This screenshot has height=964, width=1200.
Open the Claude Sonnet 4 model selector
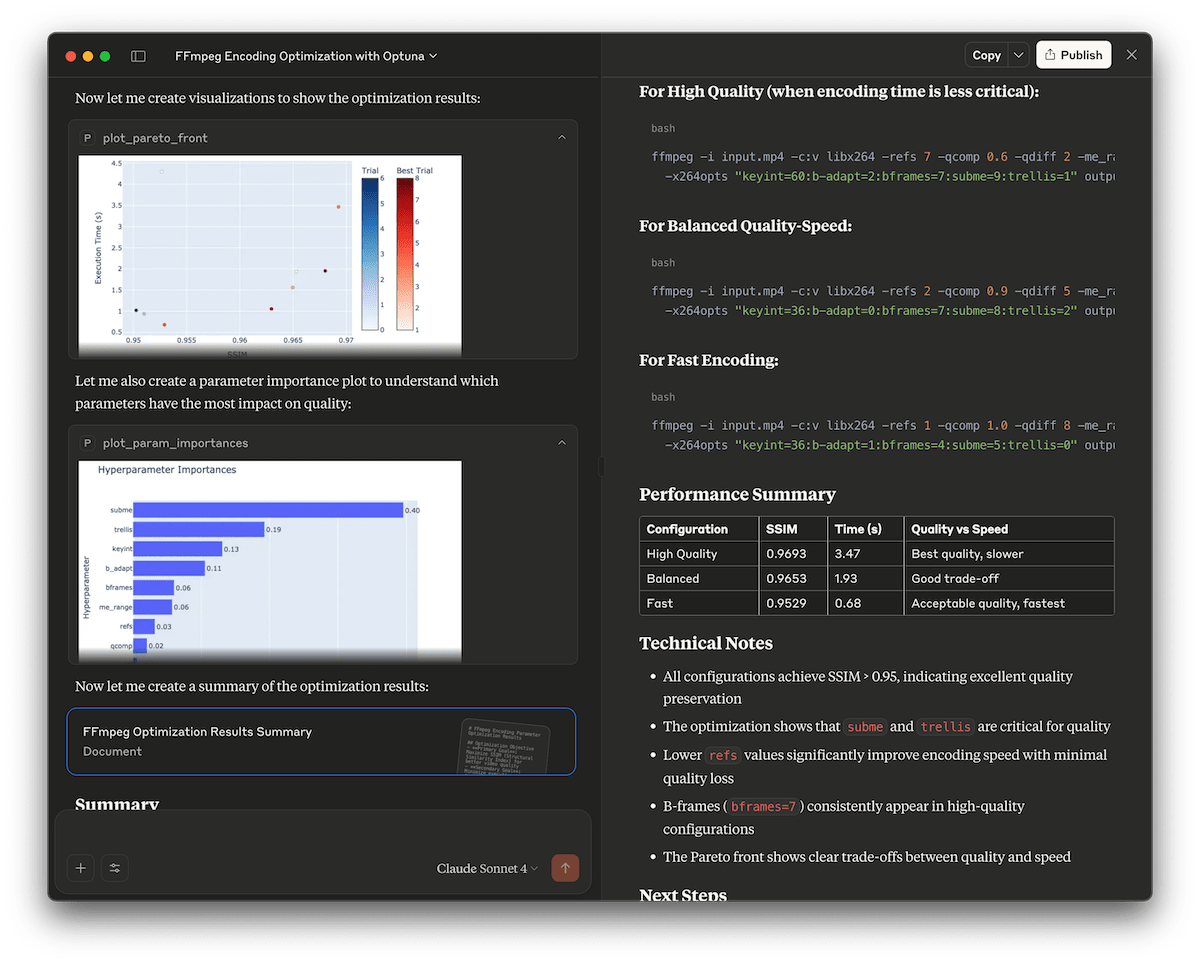[487, 868]
